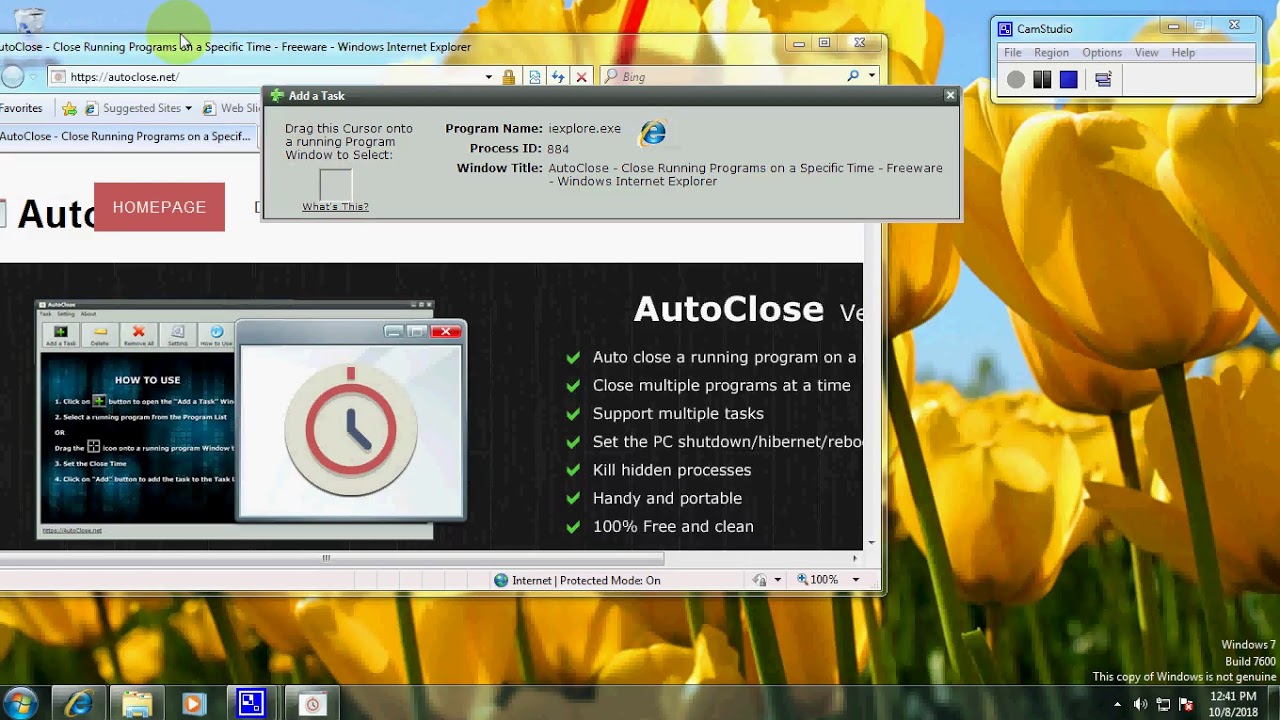Click "Handy and portable" feature text
Screen dimensions: 1280x720
pos(667,498)
